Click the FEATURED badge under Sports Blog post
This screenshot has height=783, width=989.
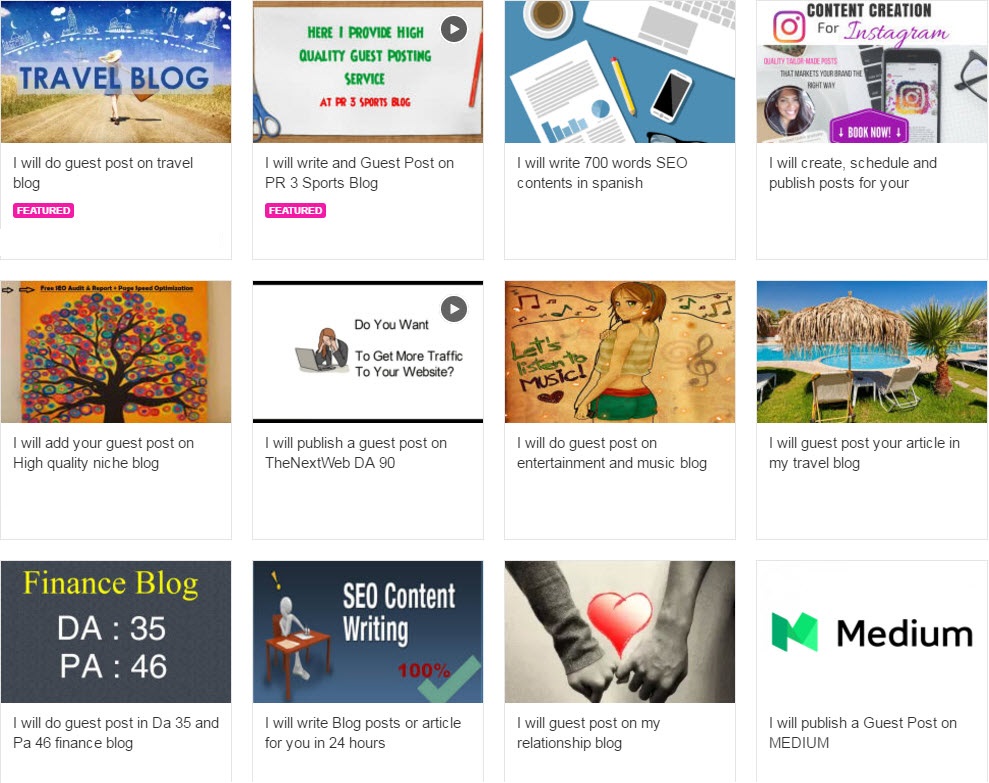tap(295, 211)
